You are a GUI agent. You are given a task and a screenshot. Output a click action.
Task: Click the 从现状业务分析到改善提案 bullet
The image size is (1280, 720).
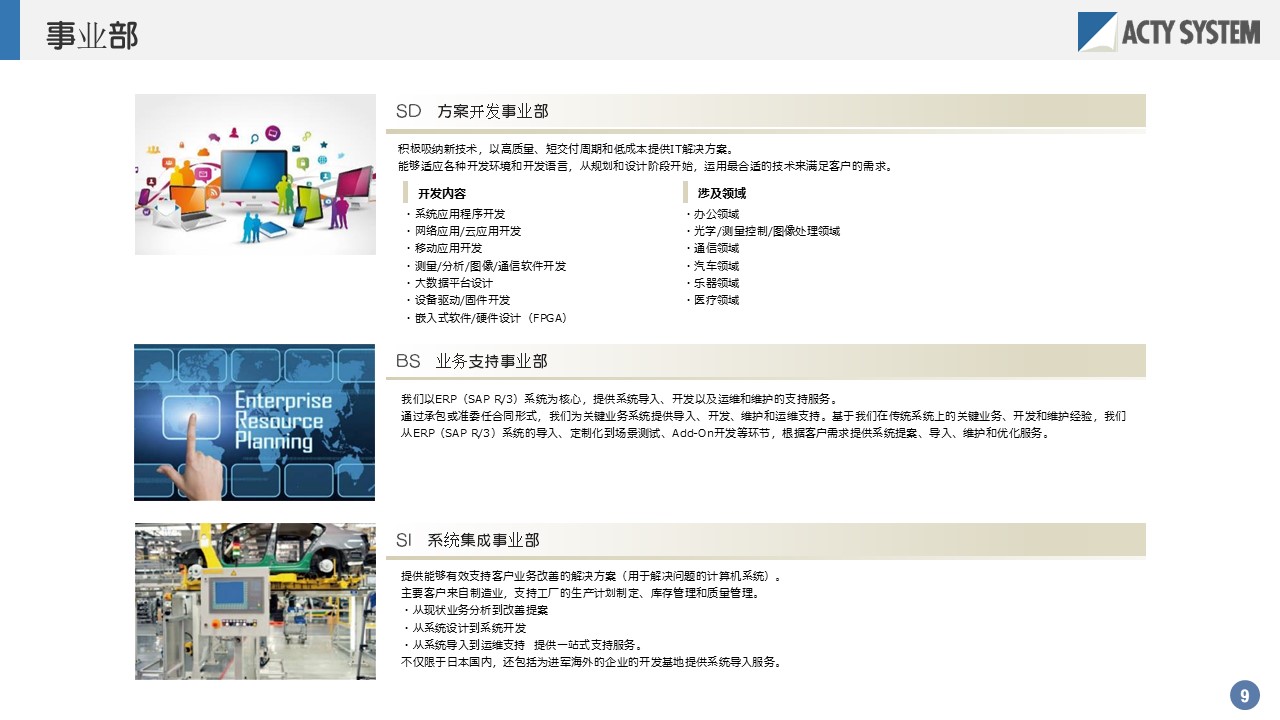point(475,610)
